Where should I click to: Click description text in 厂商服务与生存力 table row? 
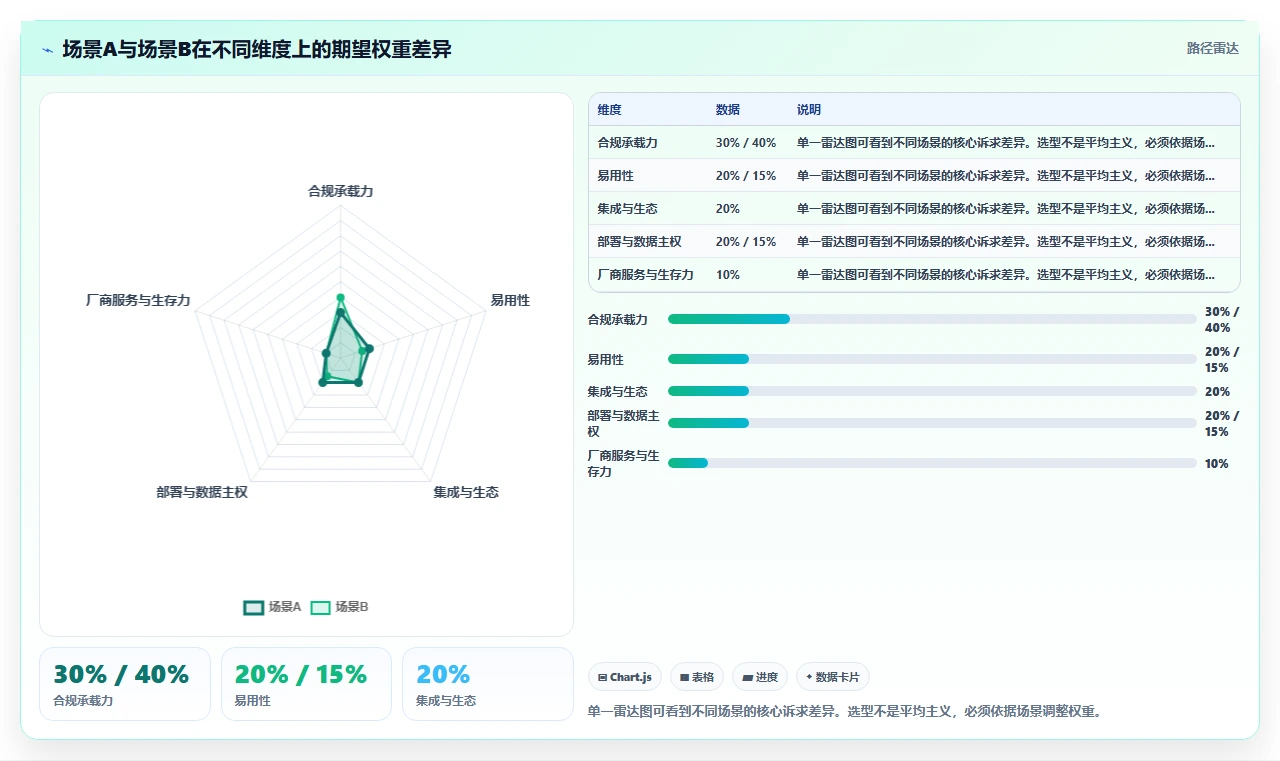click(1006, 275)
